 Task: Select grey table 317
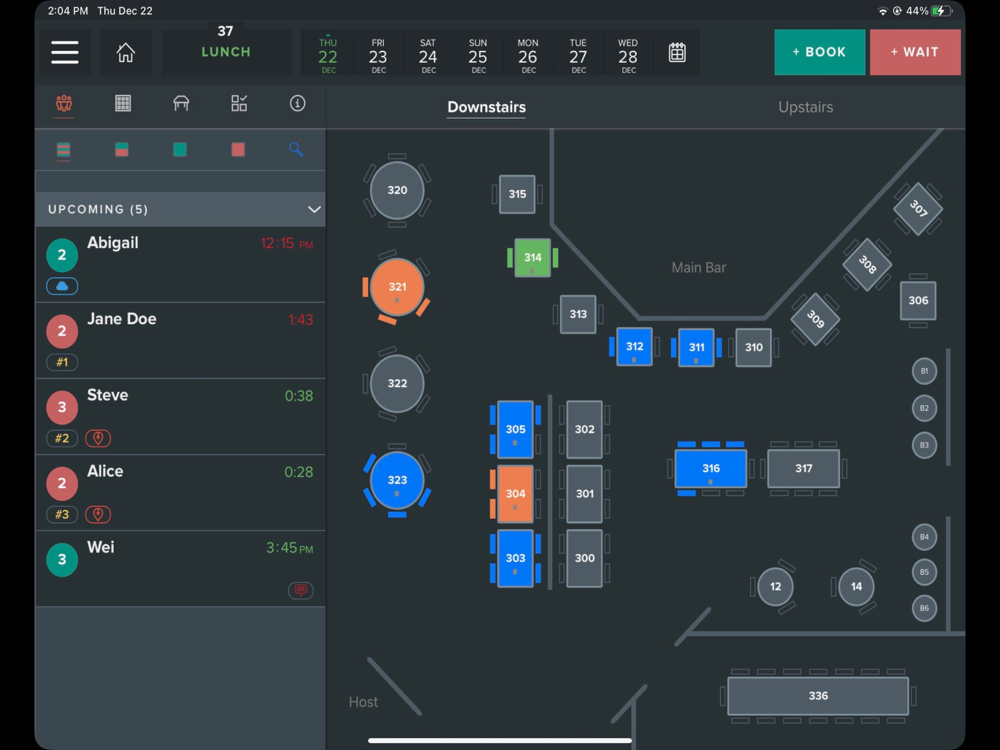(804, 468)
